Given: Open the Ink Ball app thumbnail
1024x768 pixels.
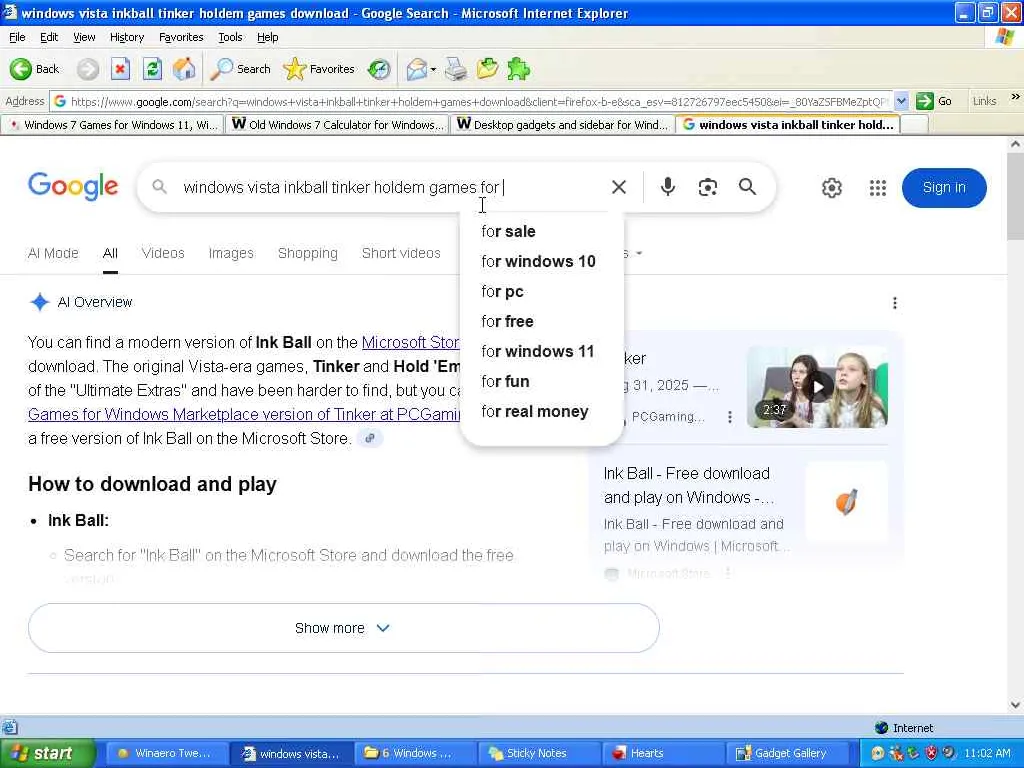Looking at the screenshot, I should [846, 502].
